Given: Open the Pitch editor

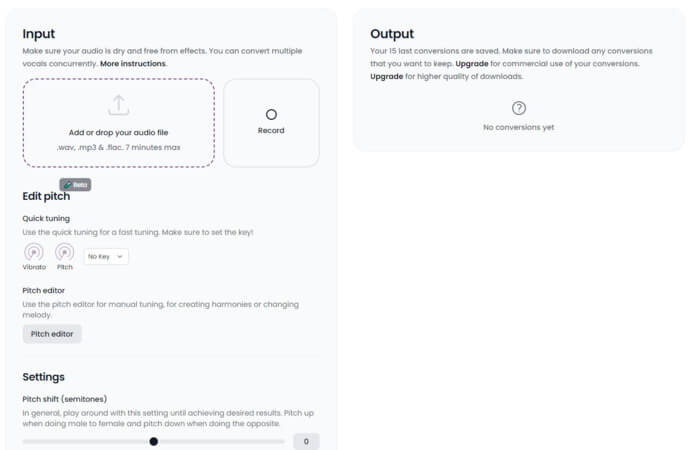Looking at the screenshot, I should [x=52, y=333].
